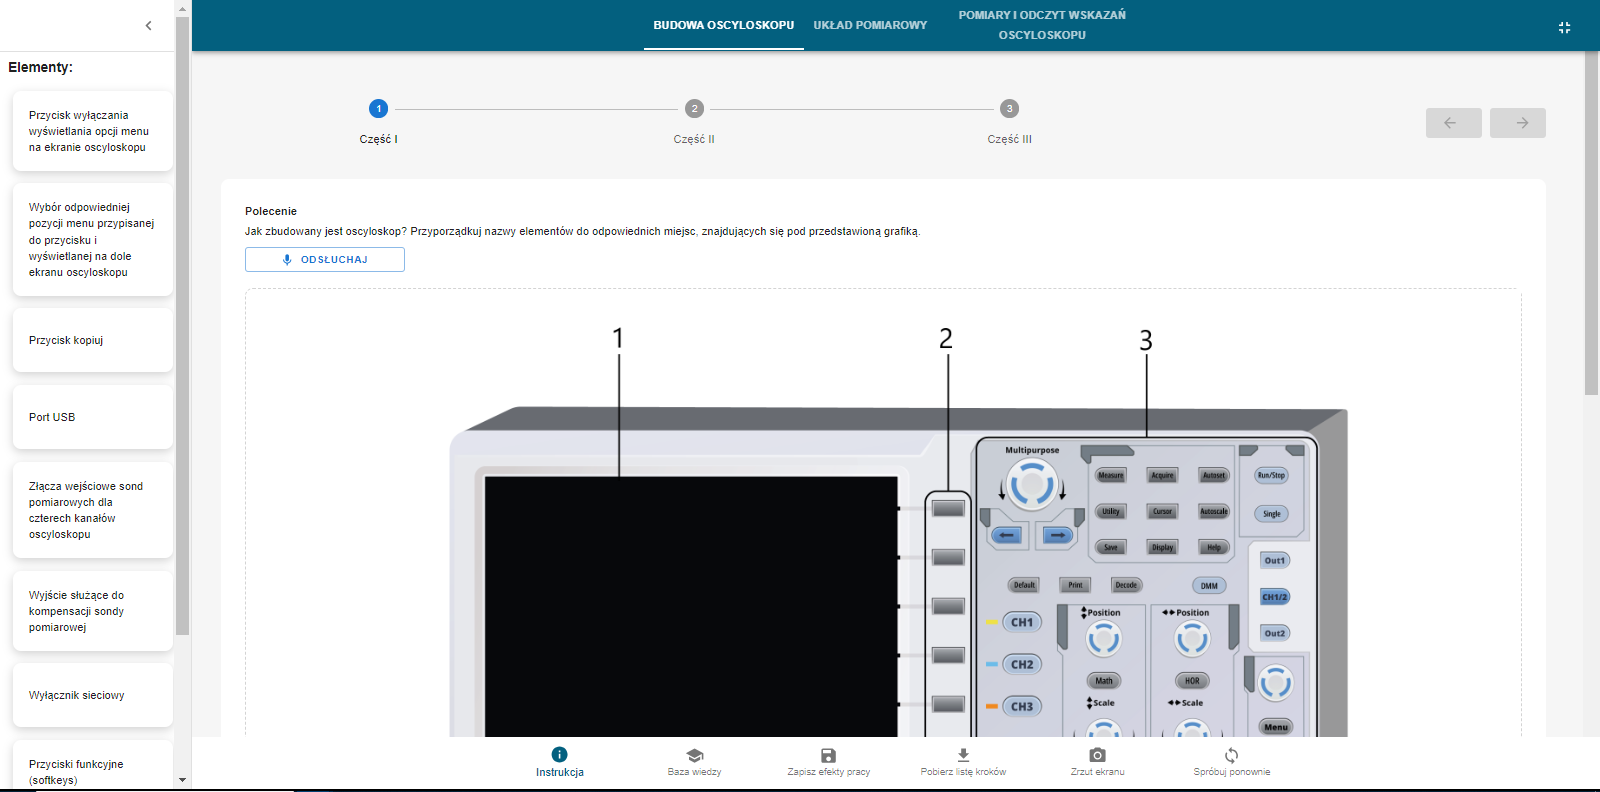The height and width of the screenshot is (792, 1600).
Task: Exit fullscreen mode icon in header
Action: click(1564, 28)
